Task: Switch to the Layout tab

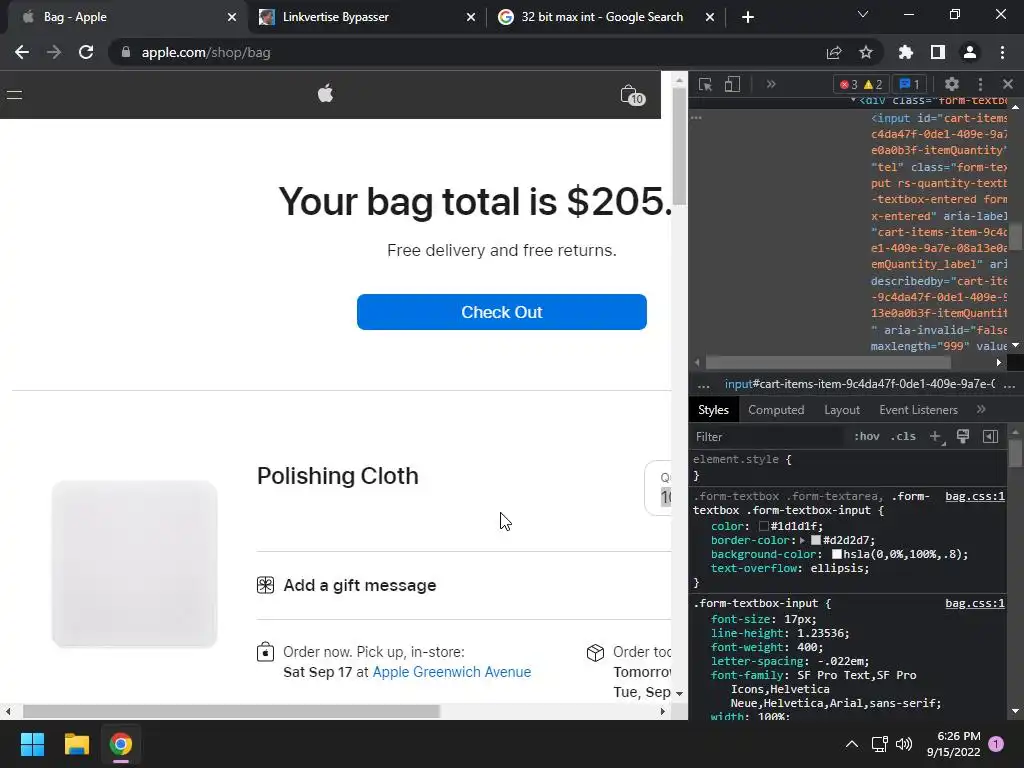Action: point(842,410)
